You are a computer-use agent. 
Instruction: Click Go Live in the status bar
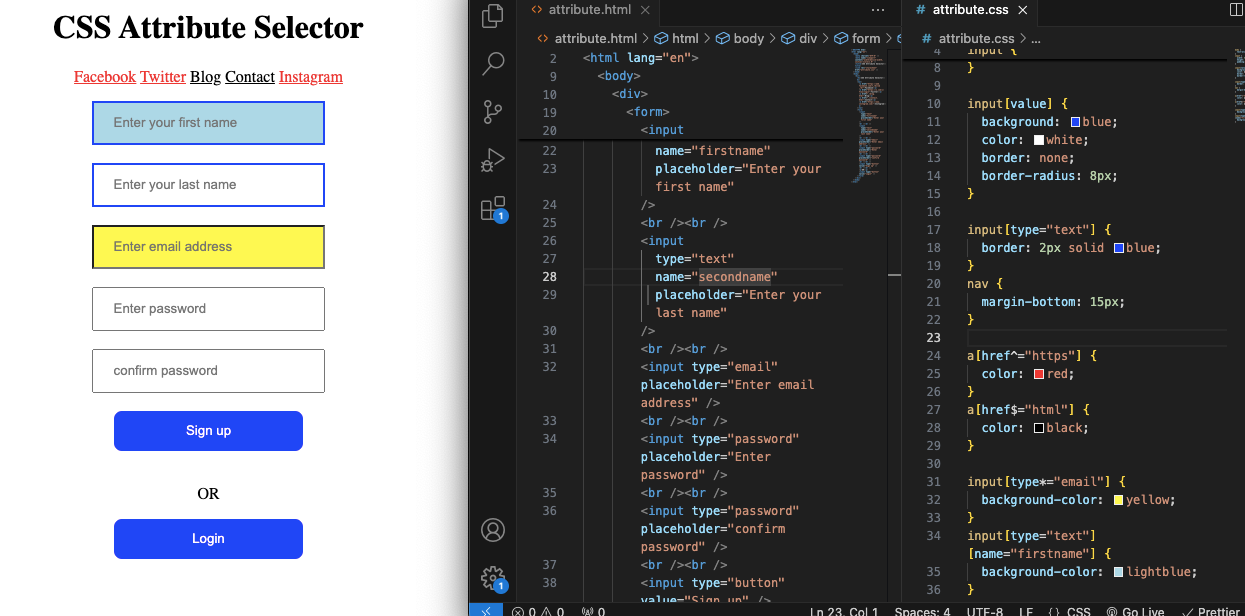[1135, 611]
